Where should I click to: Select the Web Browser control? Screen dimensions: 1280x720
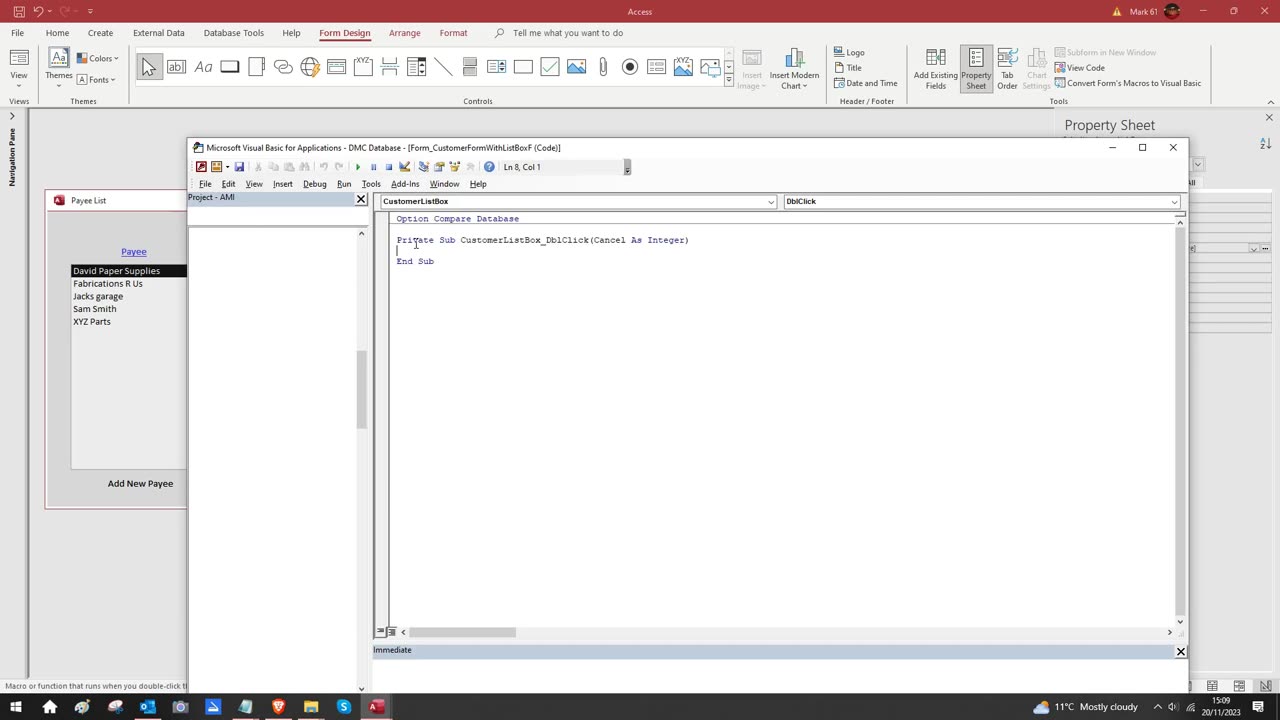[x=310, y=67]
